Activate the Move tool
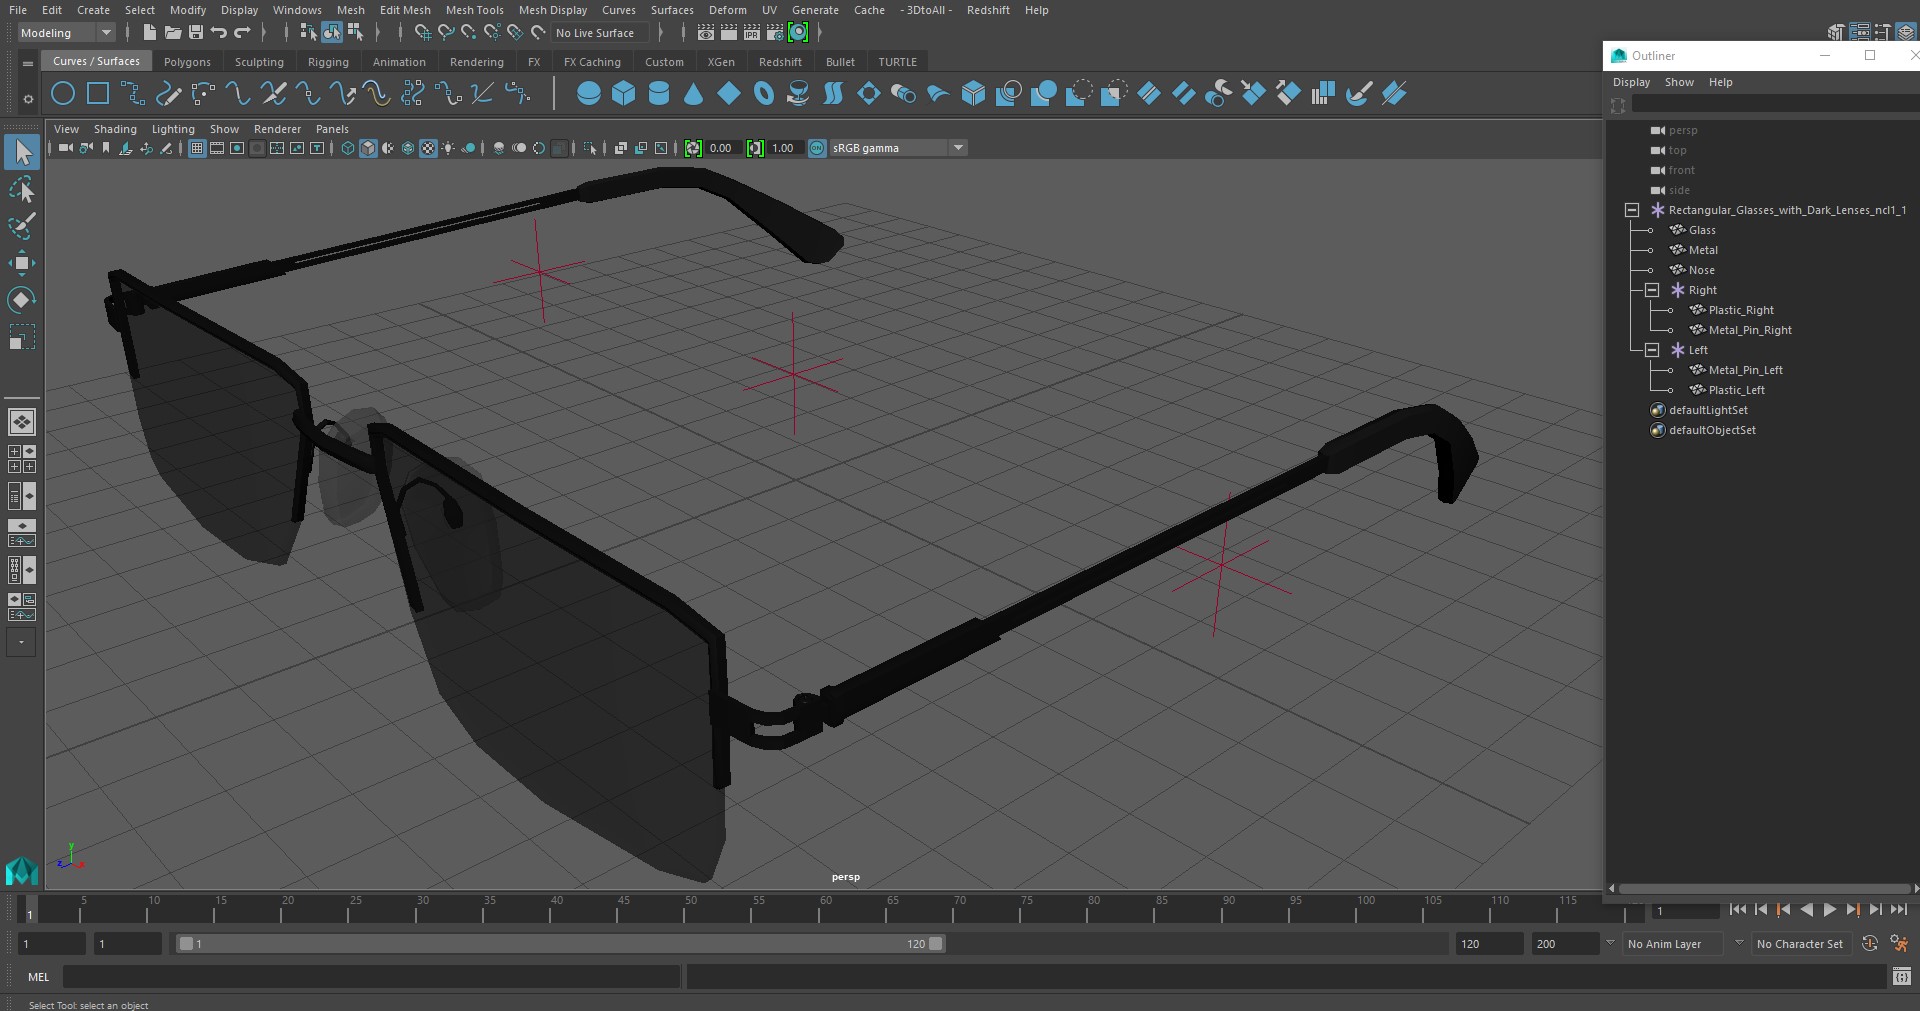The height and width of the screenshot is (1011, 1920). click(21, 263)
